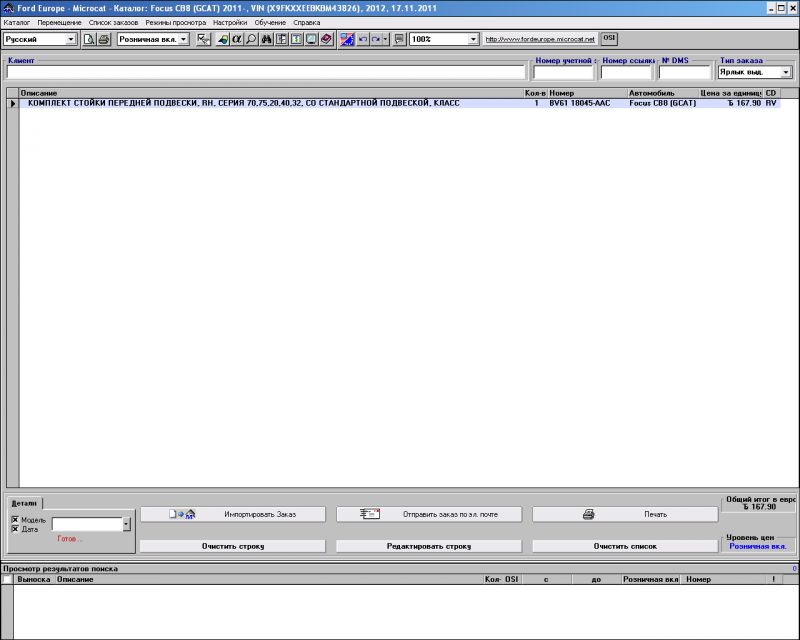Viewport: 800px width, 640px height.
Task: Expand the redo history dropdown arrow
Action: pos(385,39)
